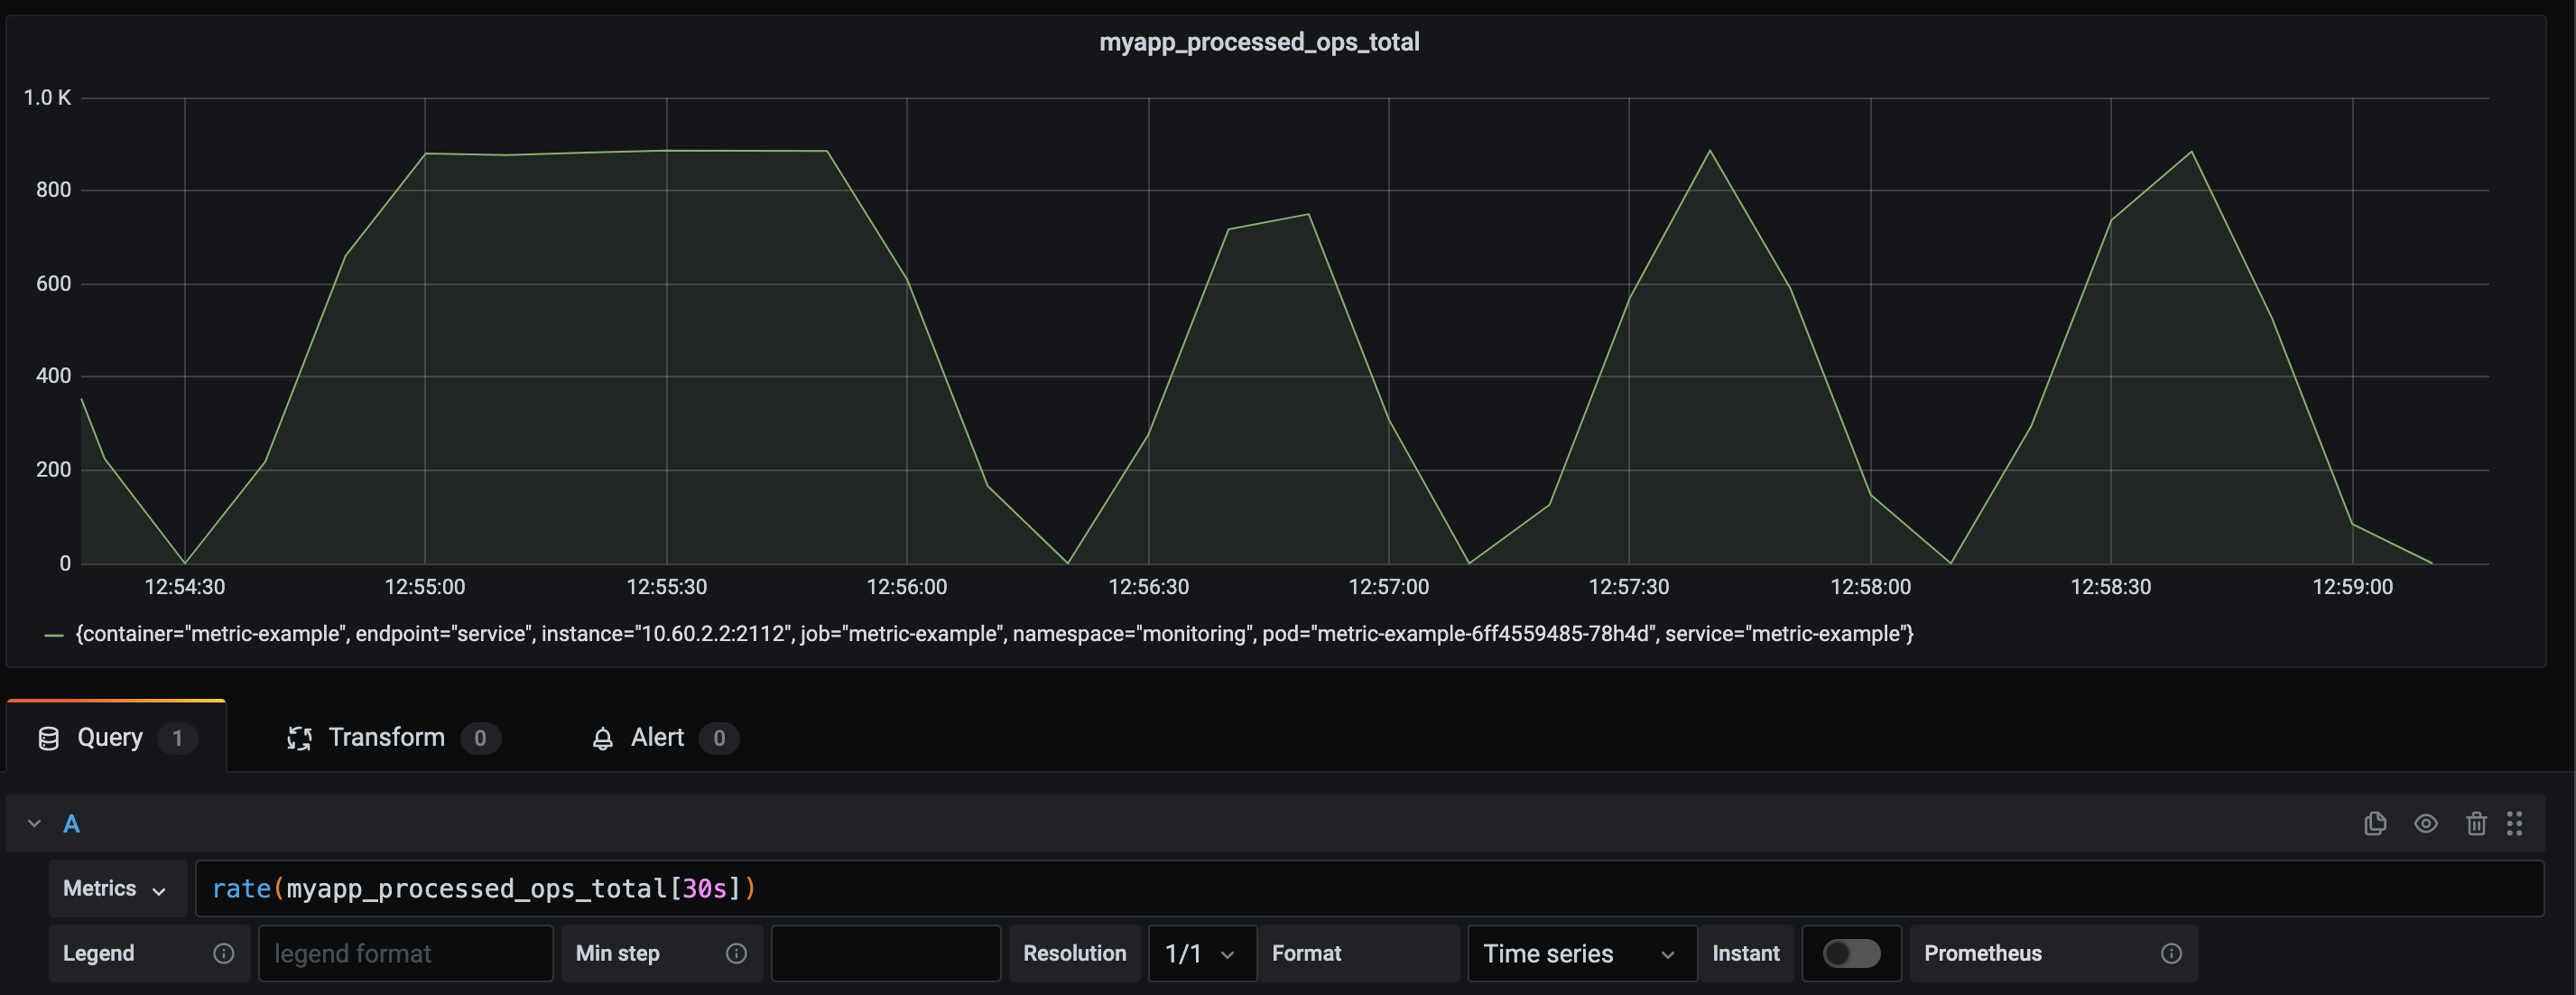Screen dimensions: 2576x995
Task: Click the Transform tab icon
Action: tap(299, 738)
